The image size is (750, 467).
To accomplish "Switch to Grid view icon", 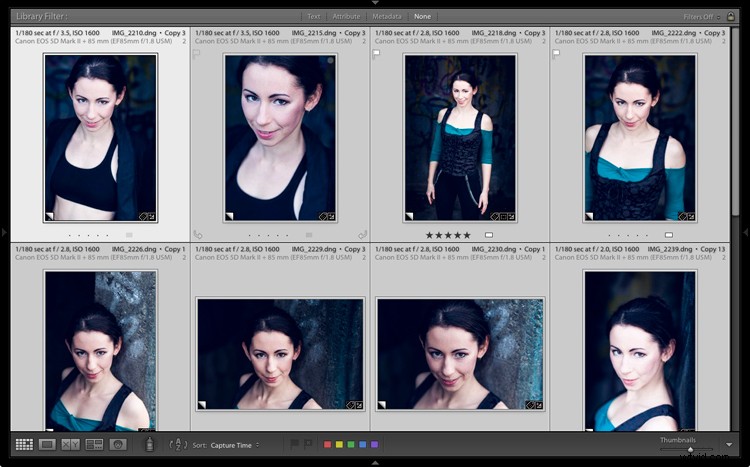I will point(24,445).
